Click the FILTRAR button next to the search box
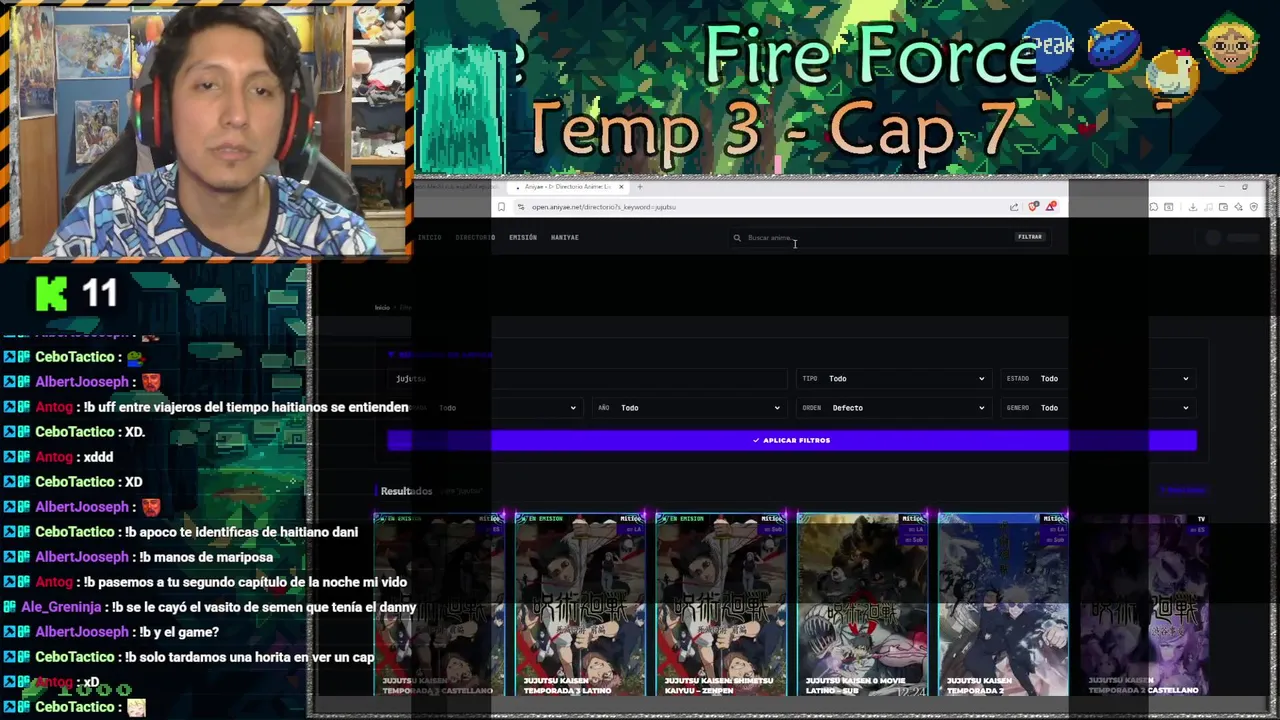Viewport: 1280px width, 720px height. pos(1030,237)
